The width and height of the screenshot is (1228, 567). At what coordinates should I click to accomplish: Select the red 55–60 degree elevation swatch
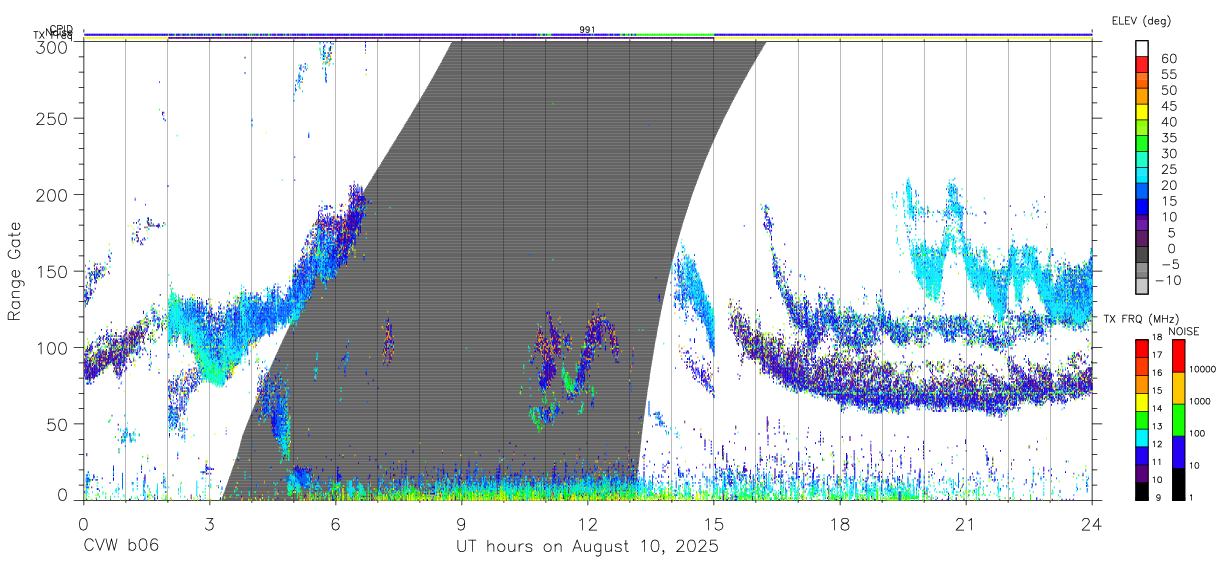tap(1142, 66)
